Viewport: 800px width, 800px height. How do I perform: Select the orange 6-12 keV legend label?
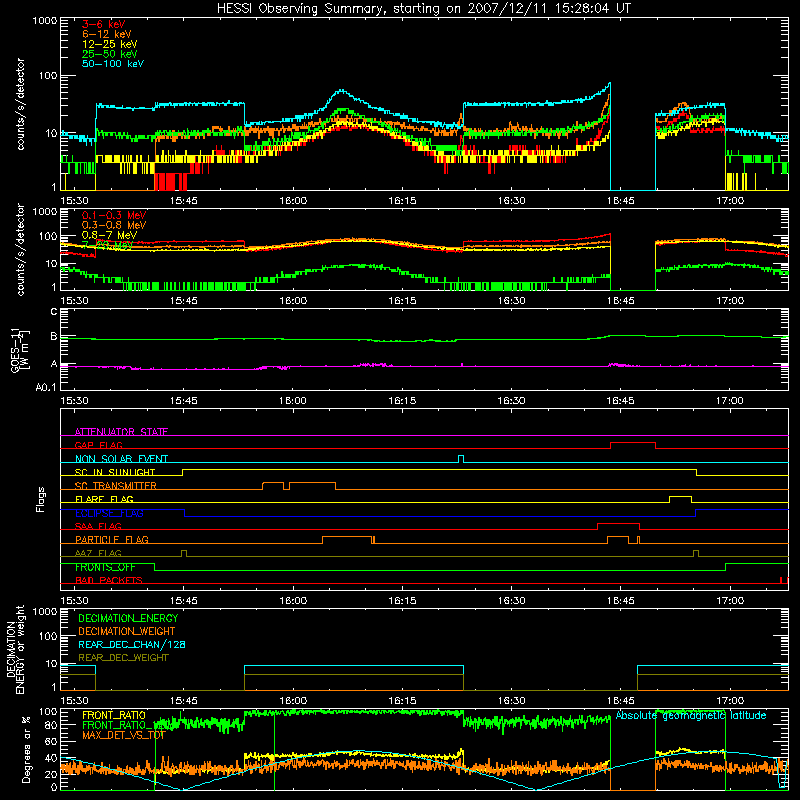coord(107,34)
